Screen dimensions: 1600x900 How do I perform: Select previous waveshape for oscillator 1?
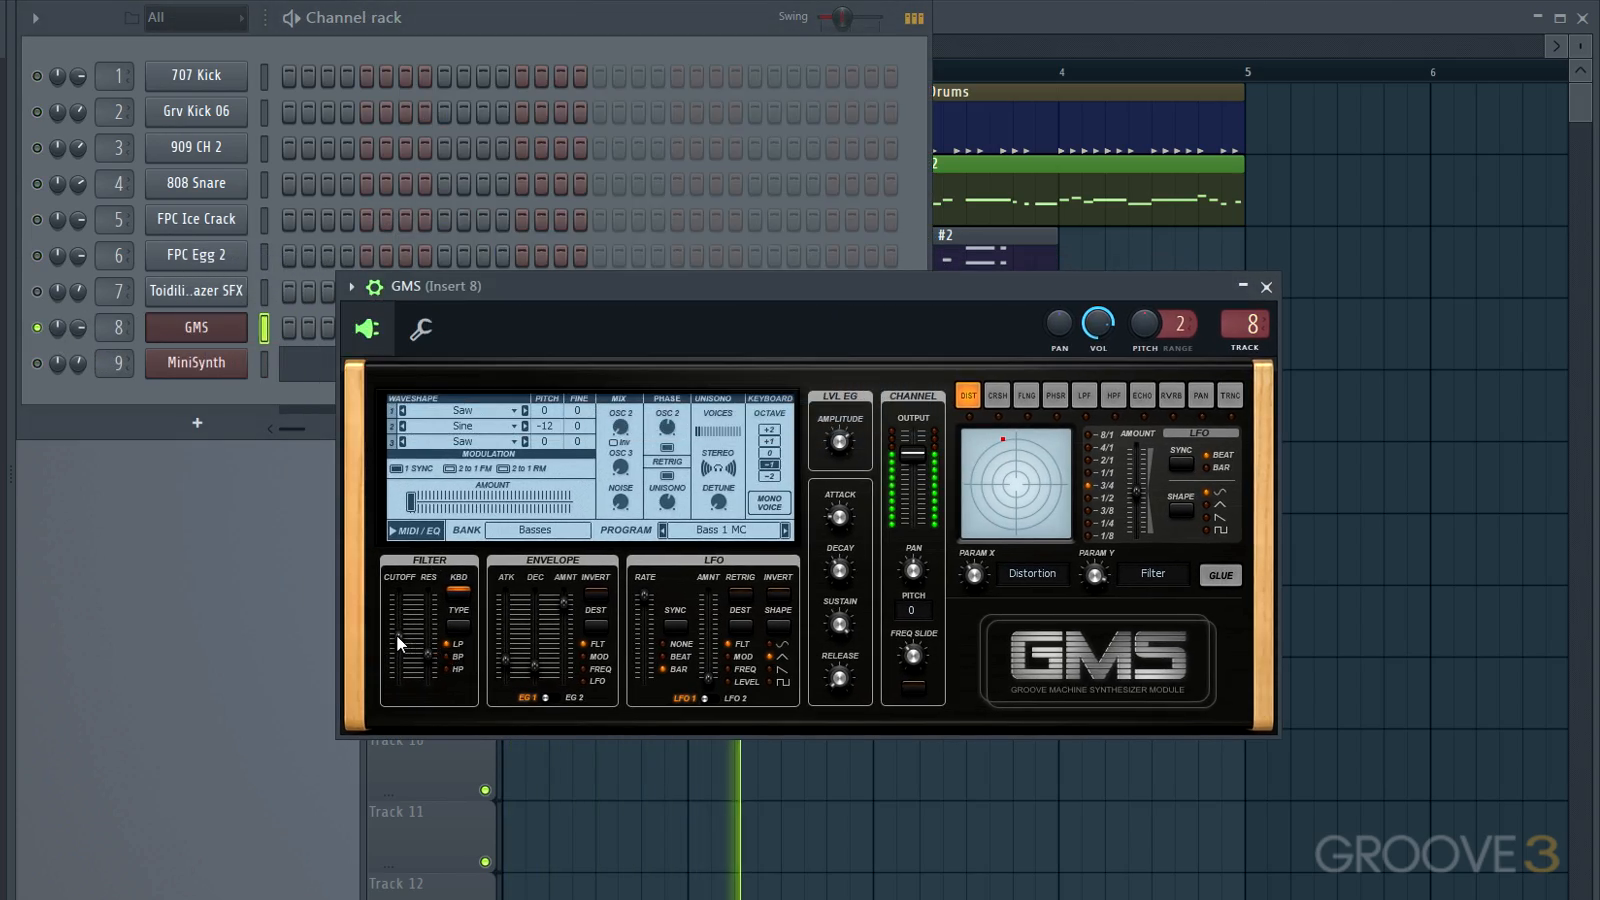pos(403,411)
